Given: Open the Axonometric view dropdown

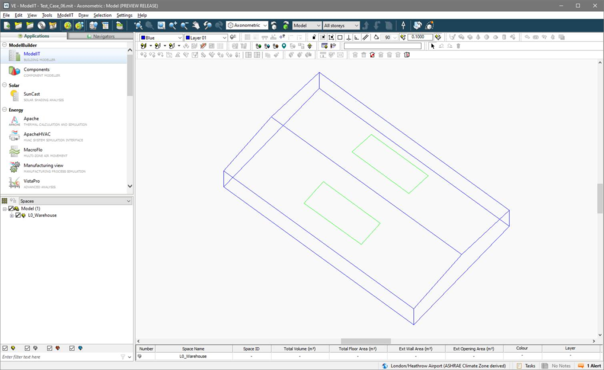Looking at the screenshot, I should (247, 25).
